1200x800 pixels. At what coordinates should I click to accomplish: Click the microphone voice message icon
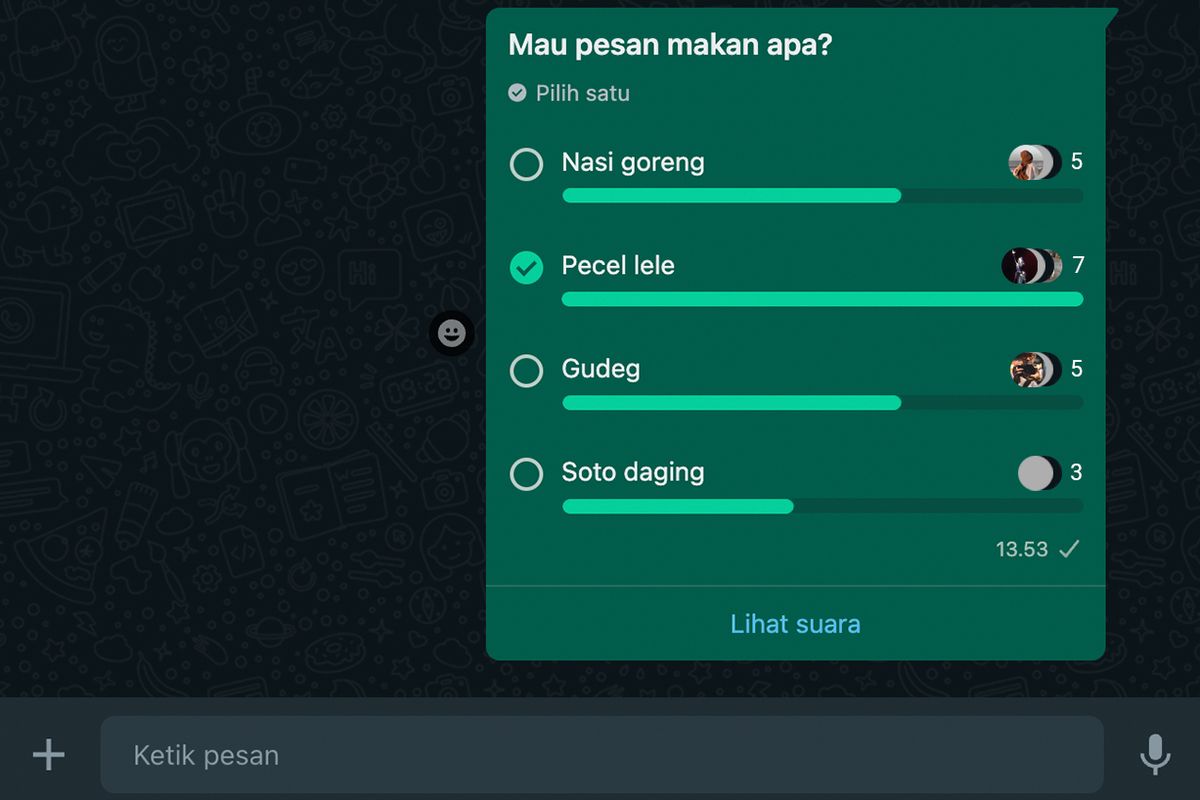(1156, 755)
